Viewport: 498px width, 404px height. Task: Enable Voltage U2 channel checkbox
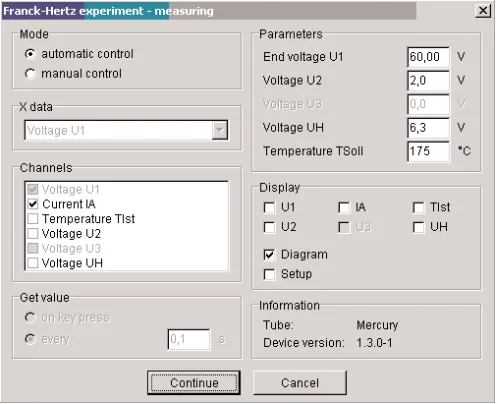[x=33, y=233]
